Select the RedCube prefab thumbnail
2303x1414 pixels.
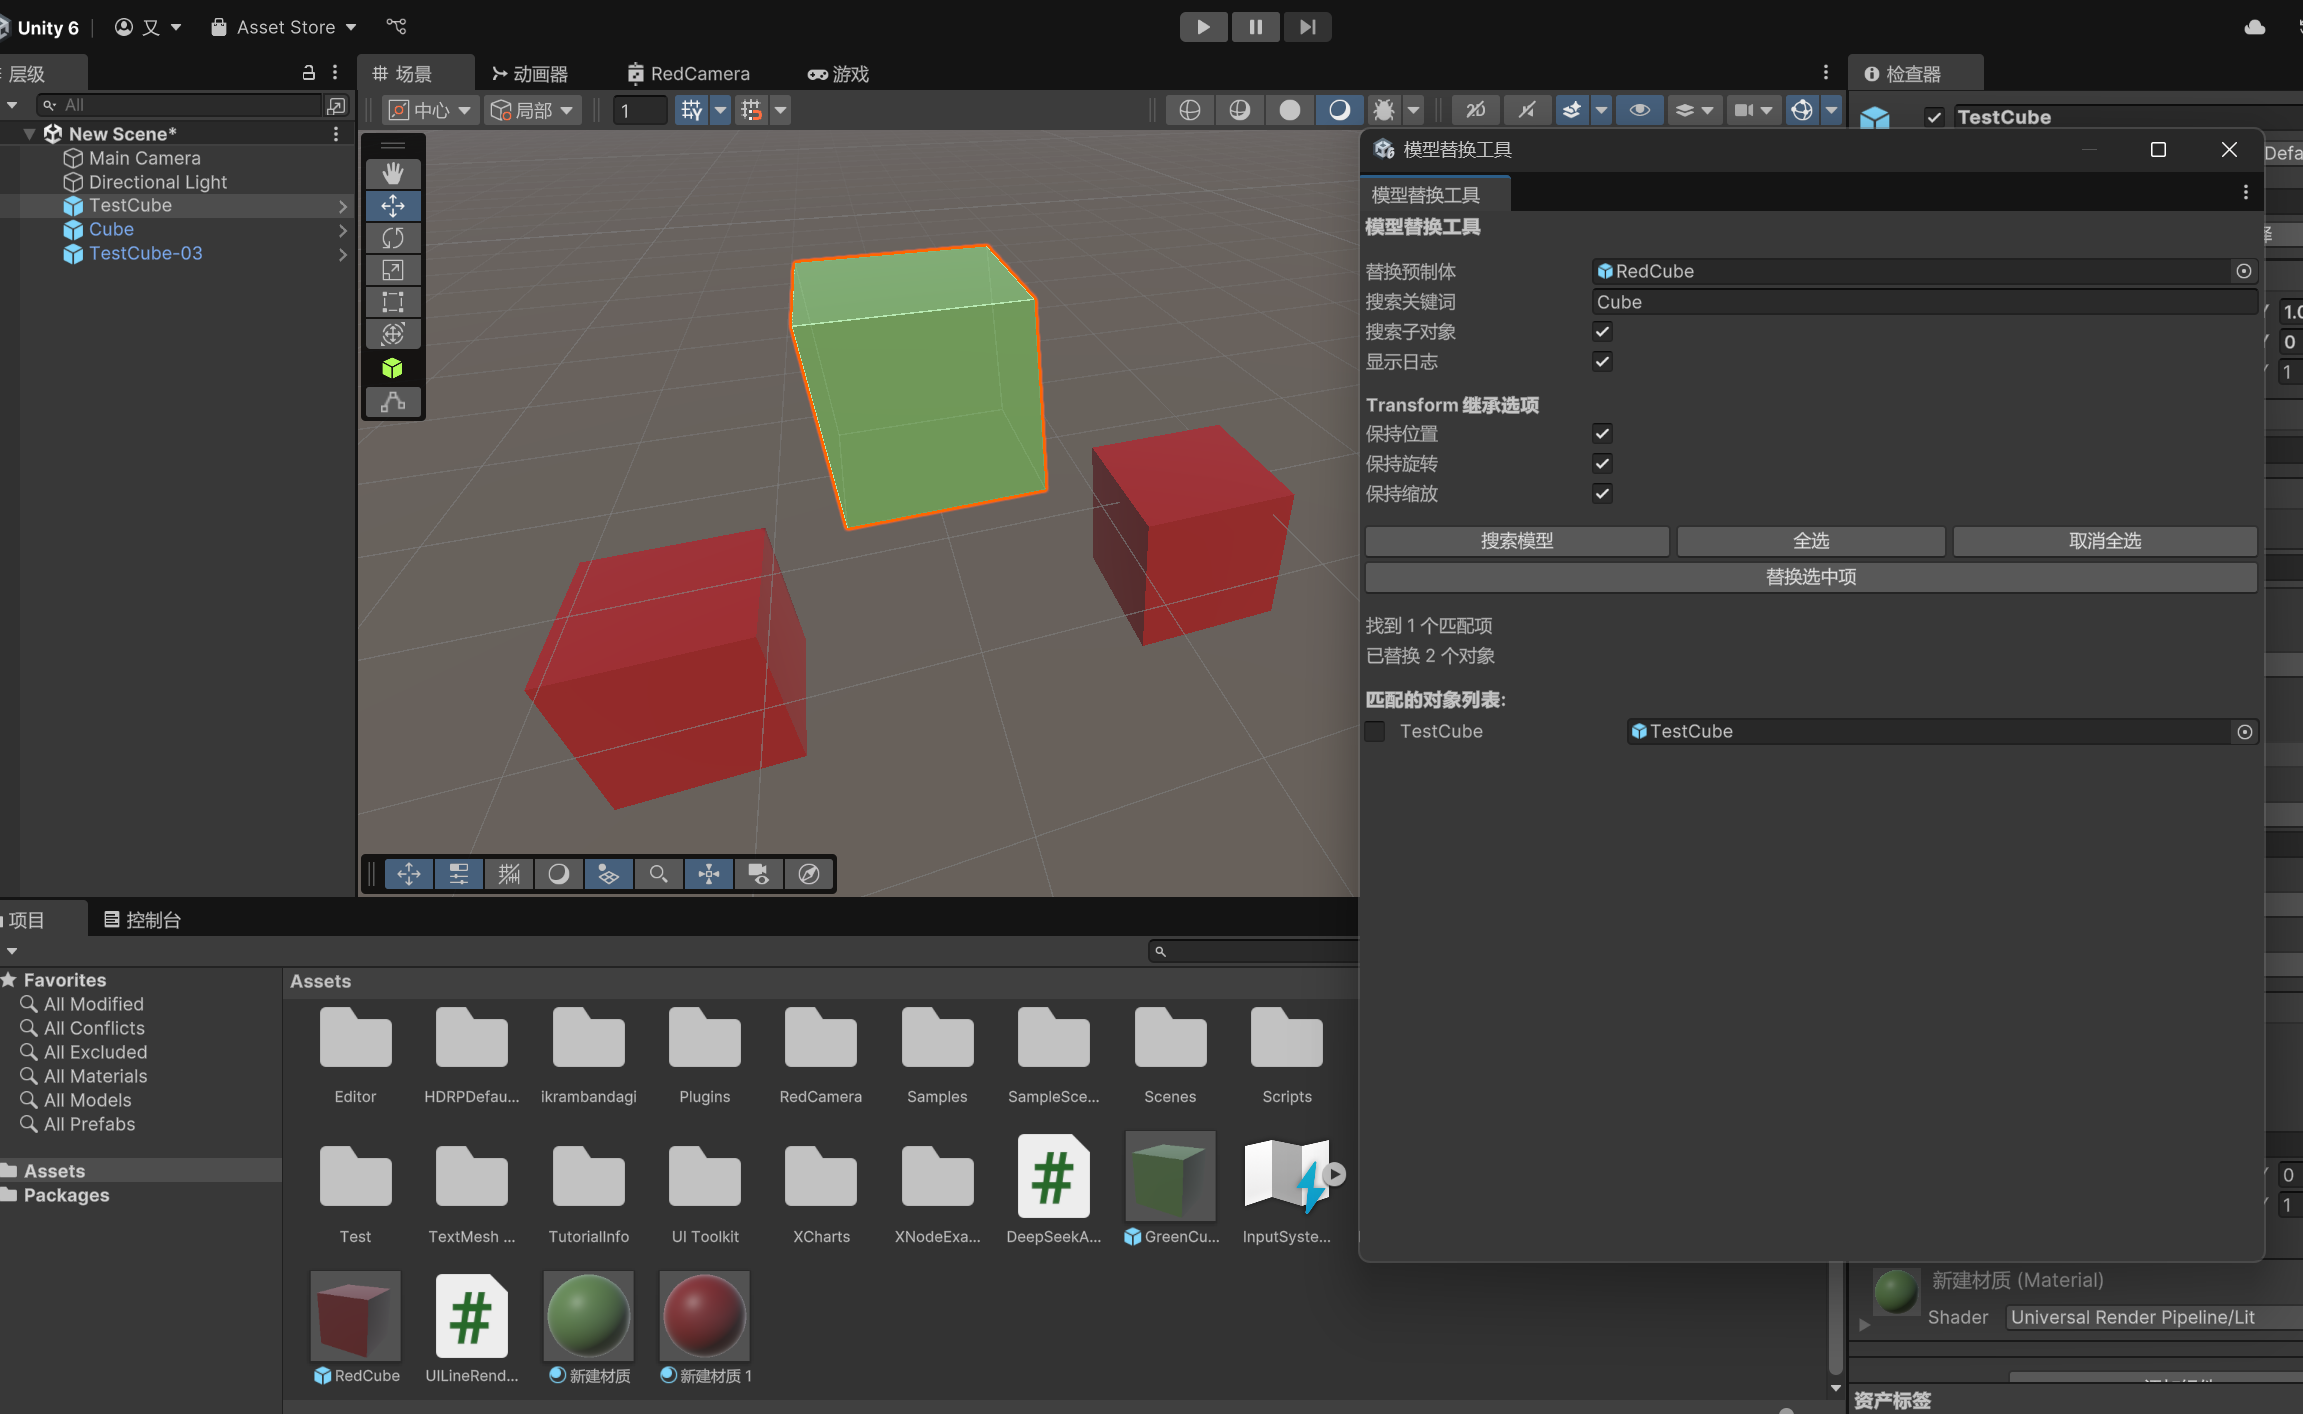pos(355,1316)
